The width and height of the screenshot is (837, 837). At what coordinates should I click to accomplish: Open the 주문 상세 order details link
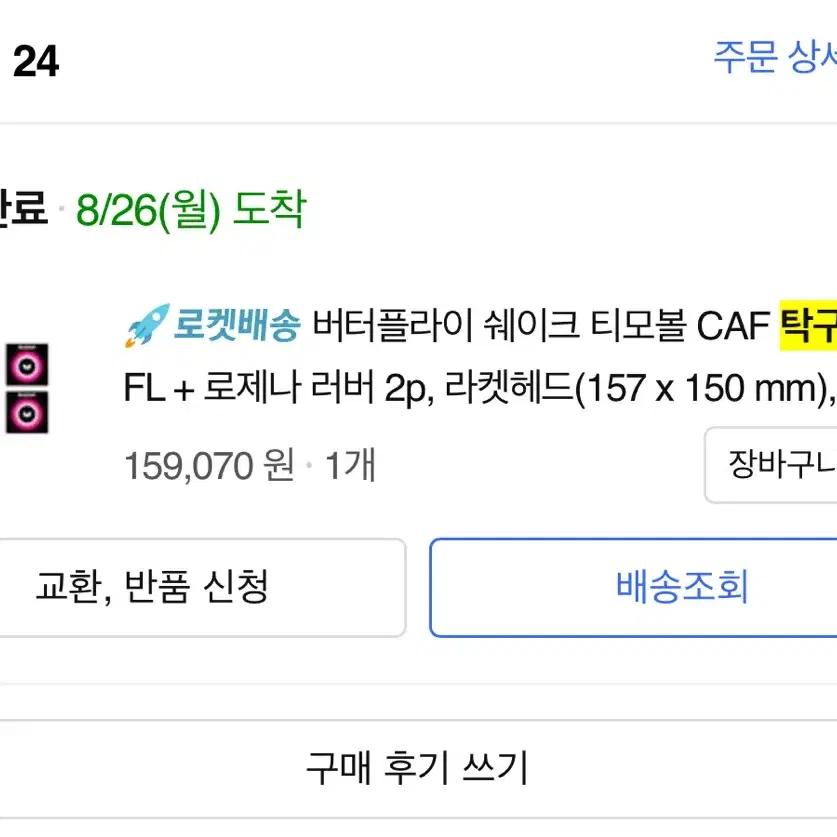(x=775, y=57)
